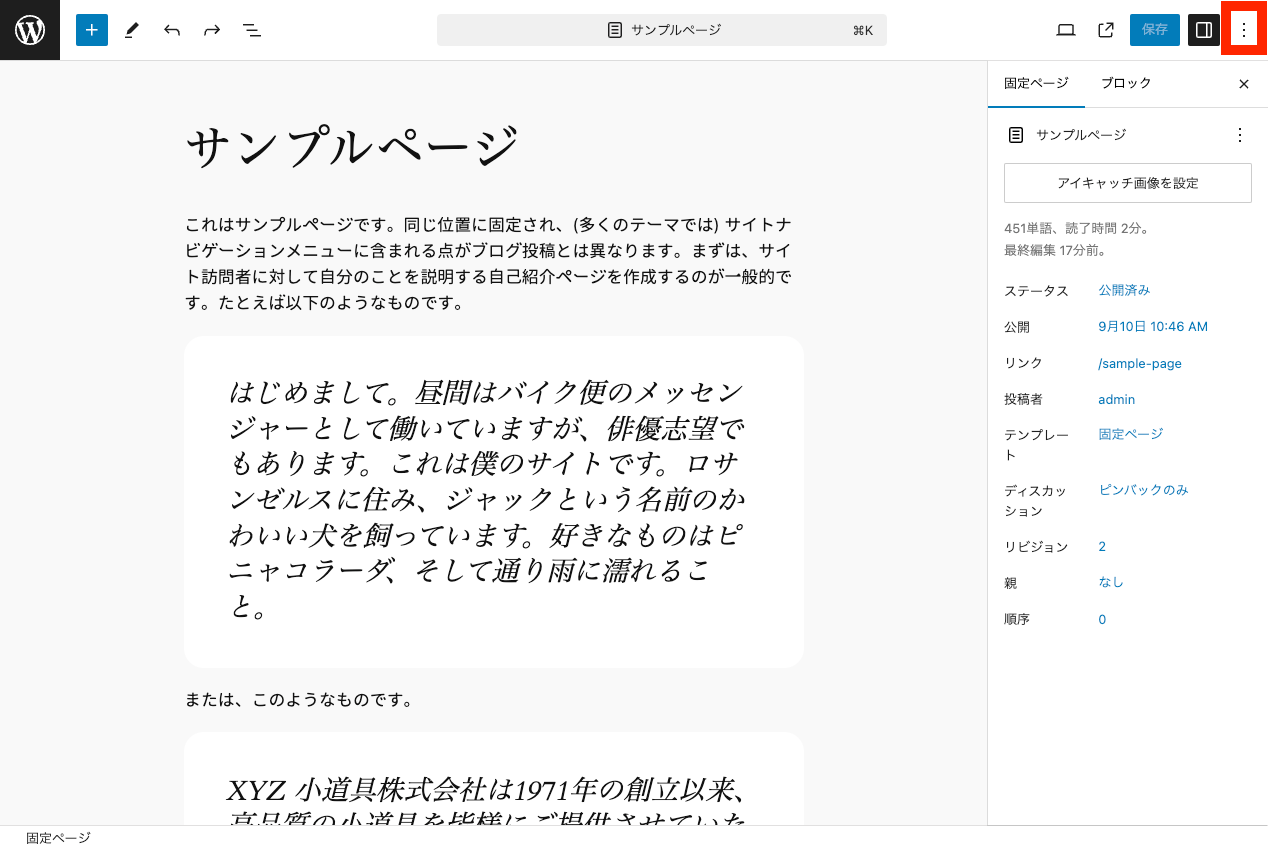This screenshot has width=1268, height=849.
Task: Open the desktop preview device icon
Action: coord(1066,30)
